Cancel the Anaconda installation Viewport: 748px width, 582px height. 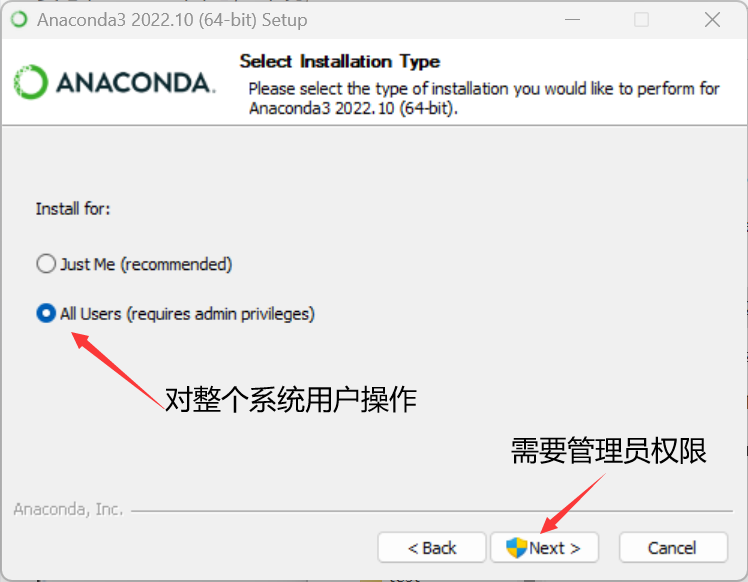click(673, 548)
